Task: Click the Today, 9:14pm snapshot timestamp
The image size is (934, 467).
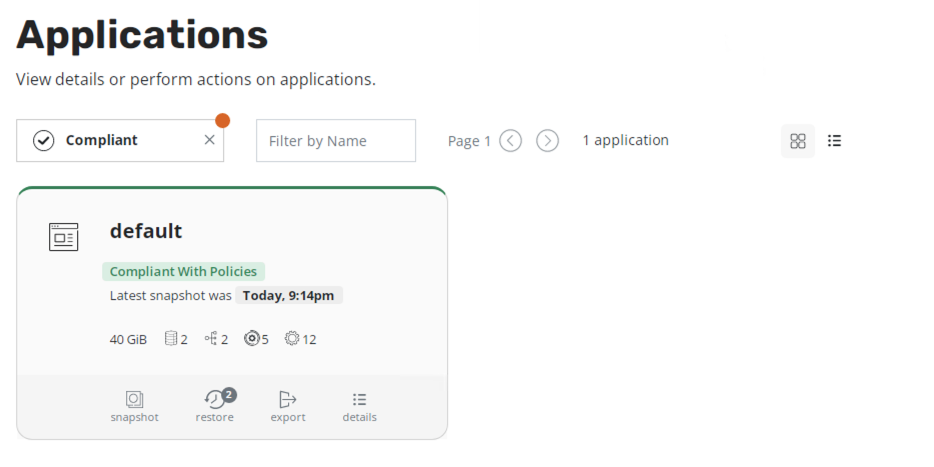Action: click(x=289, y=295)
